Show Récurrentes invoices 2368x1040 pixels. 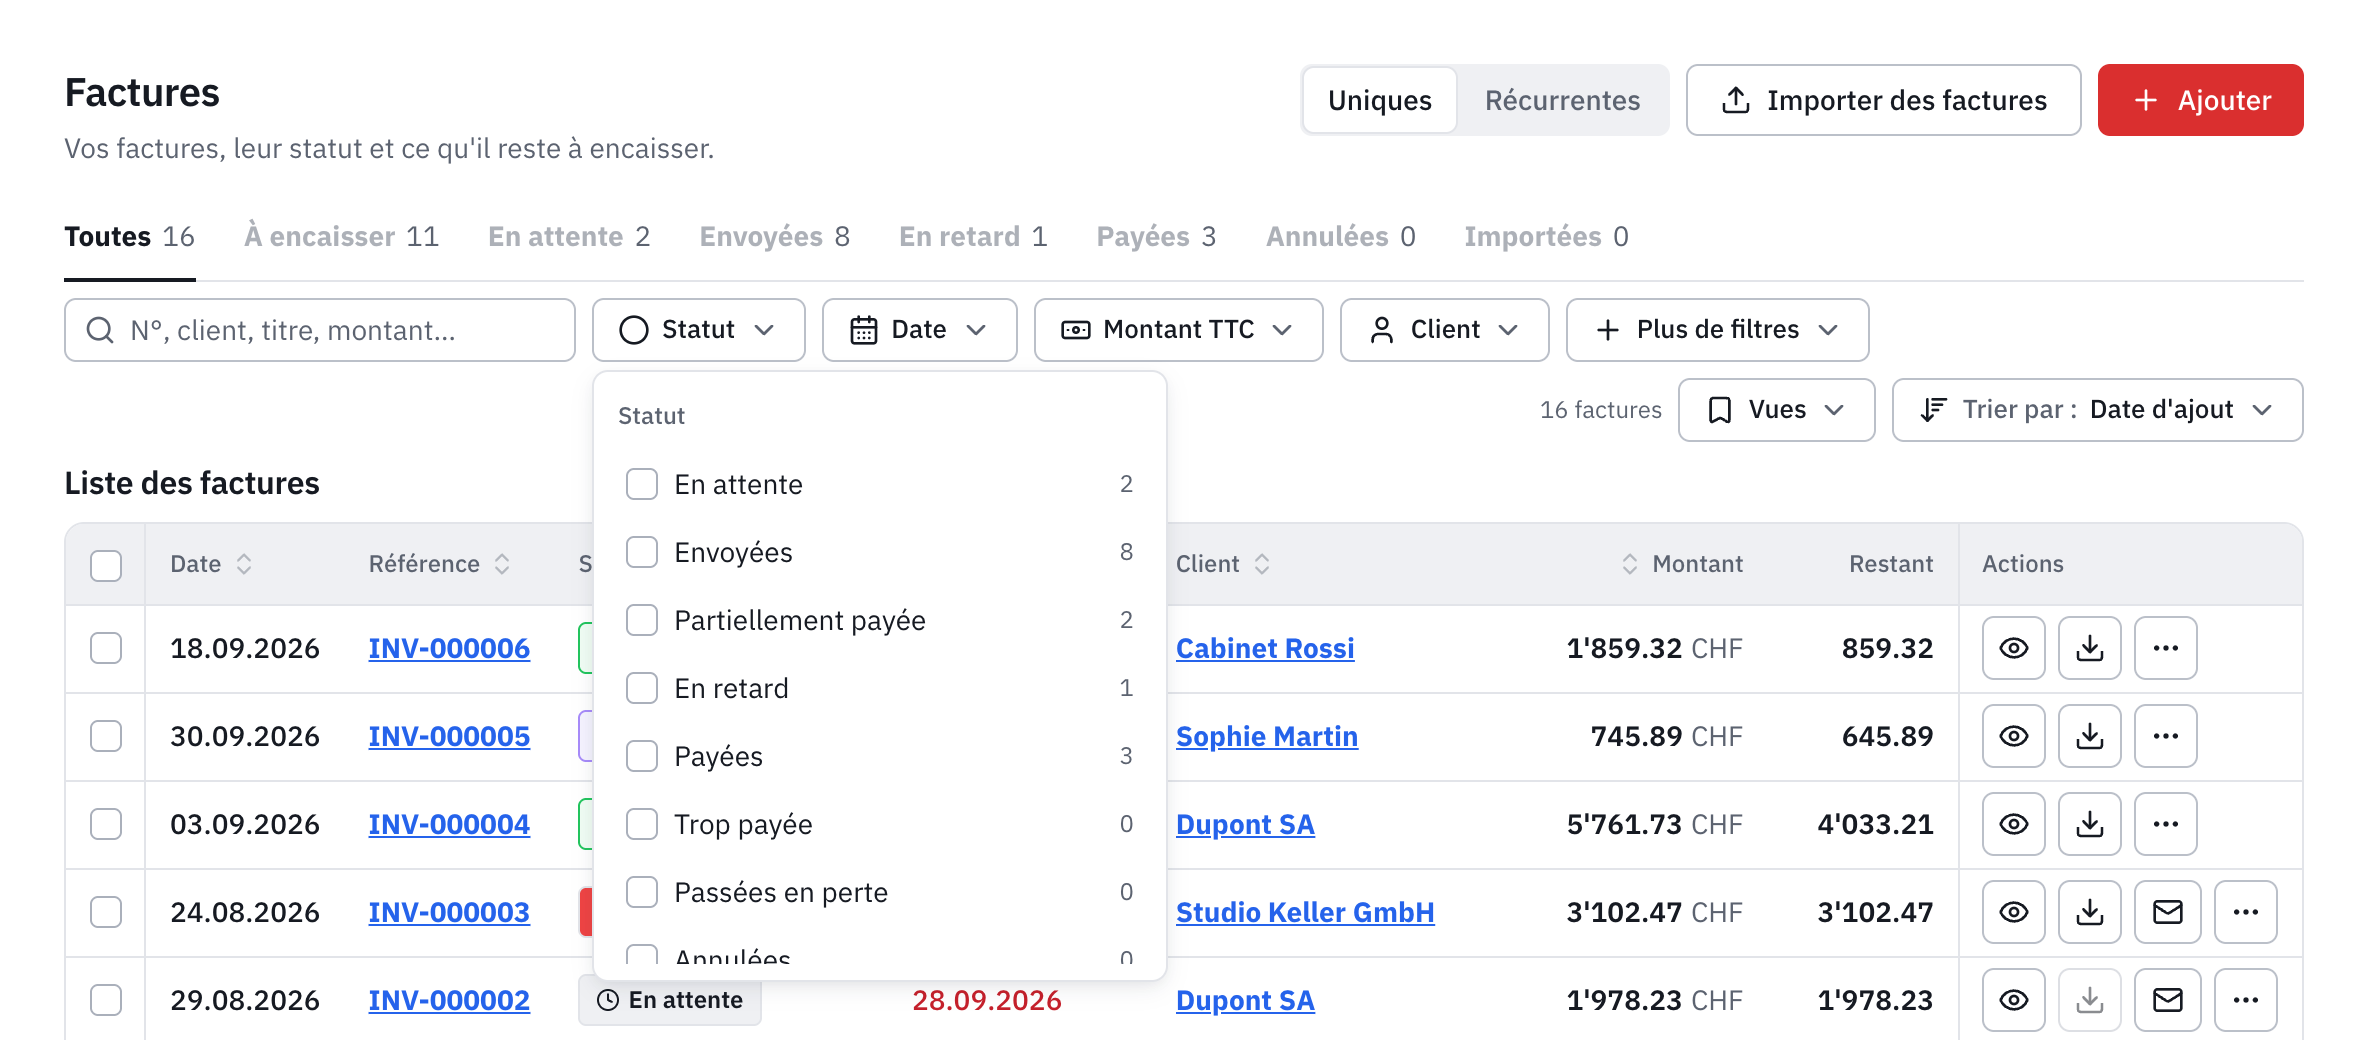(x=1562, y=100)
